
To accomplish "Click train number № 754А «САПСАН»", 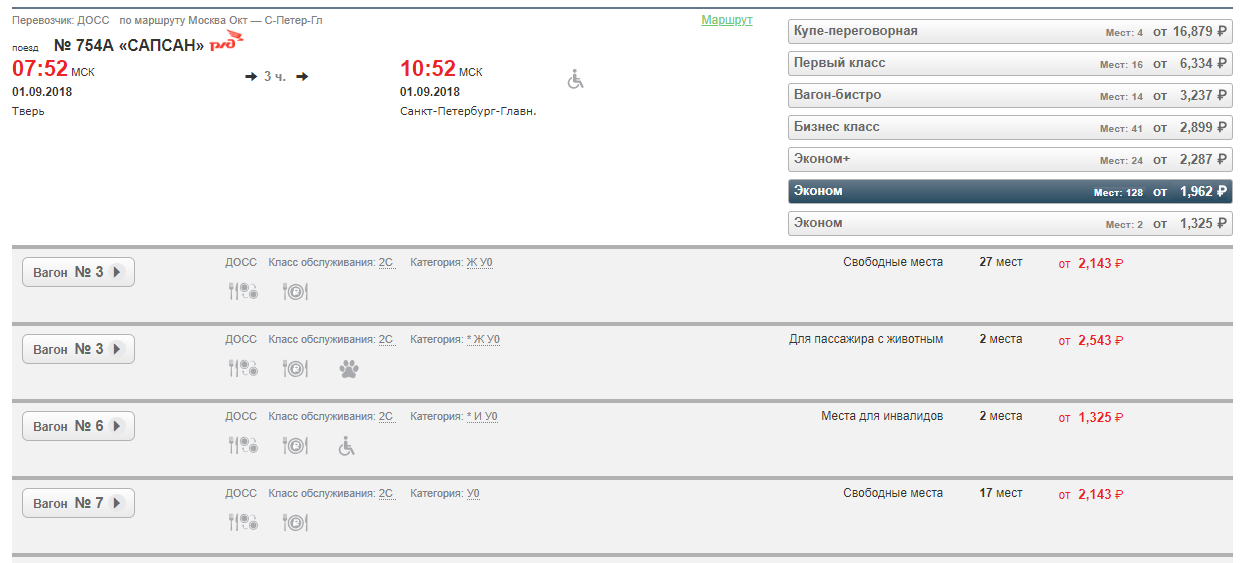I will (128, 45).
